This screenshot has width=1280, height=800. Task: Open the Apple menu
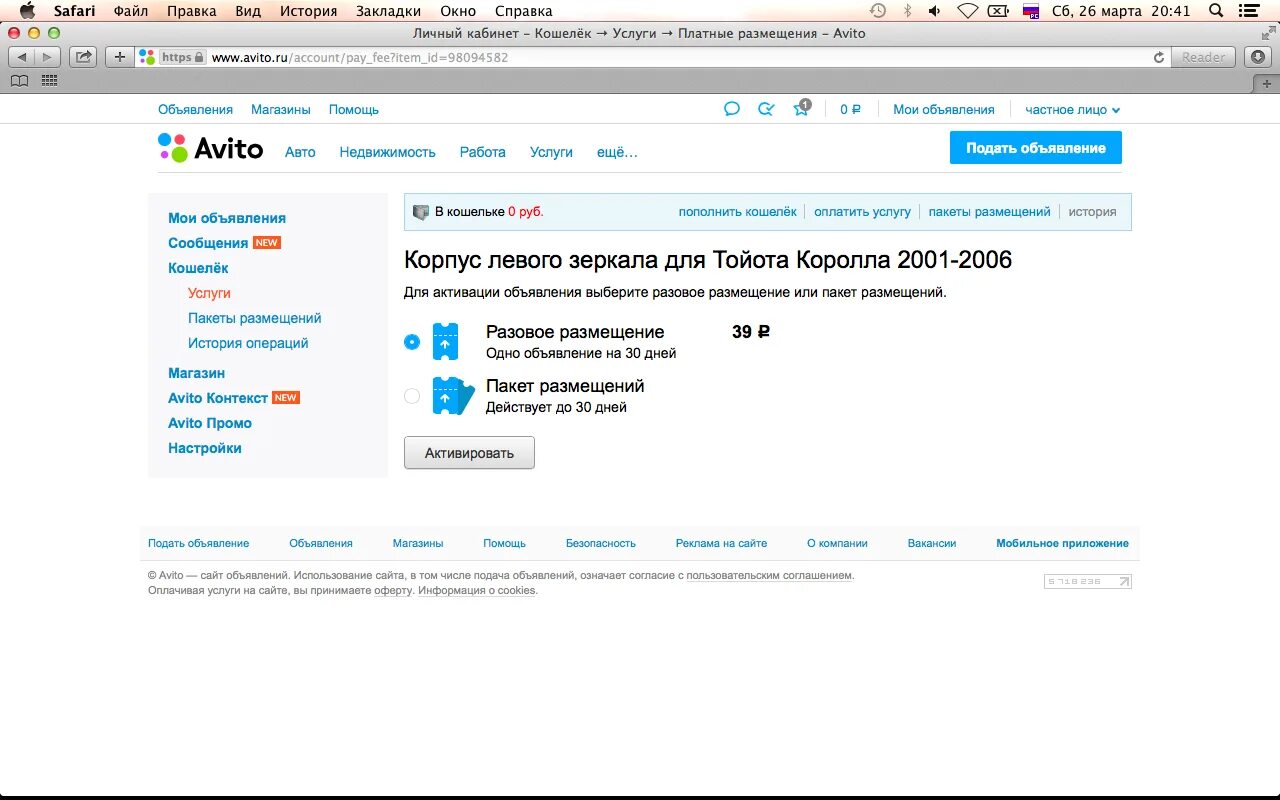coord(27,11)
